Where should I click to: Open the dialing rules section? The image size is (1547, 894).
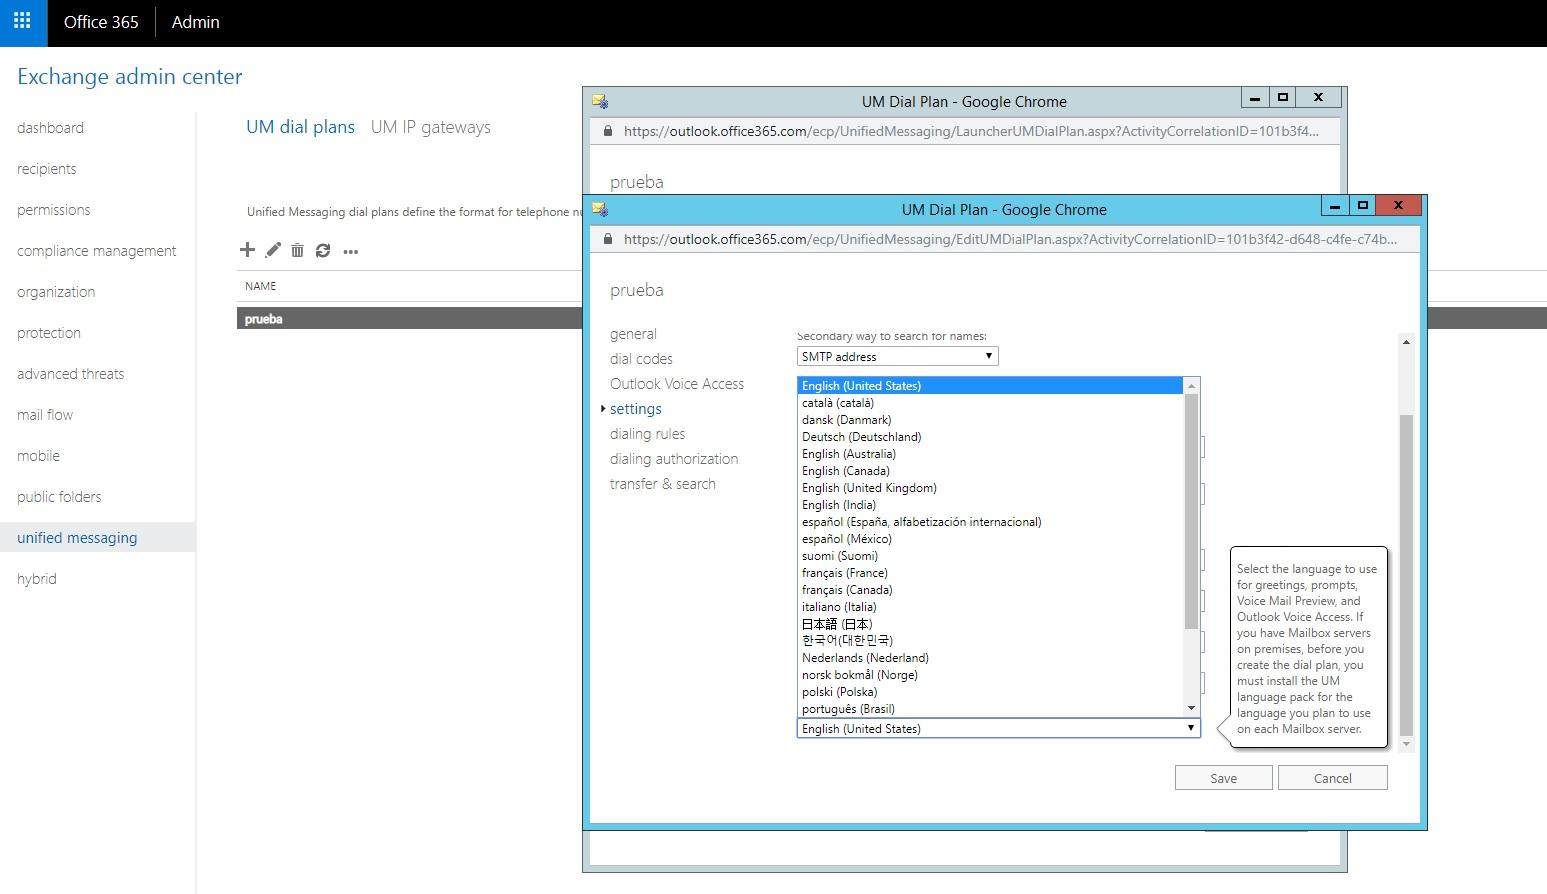coord(647,434)
